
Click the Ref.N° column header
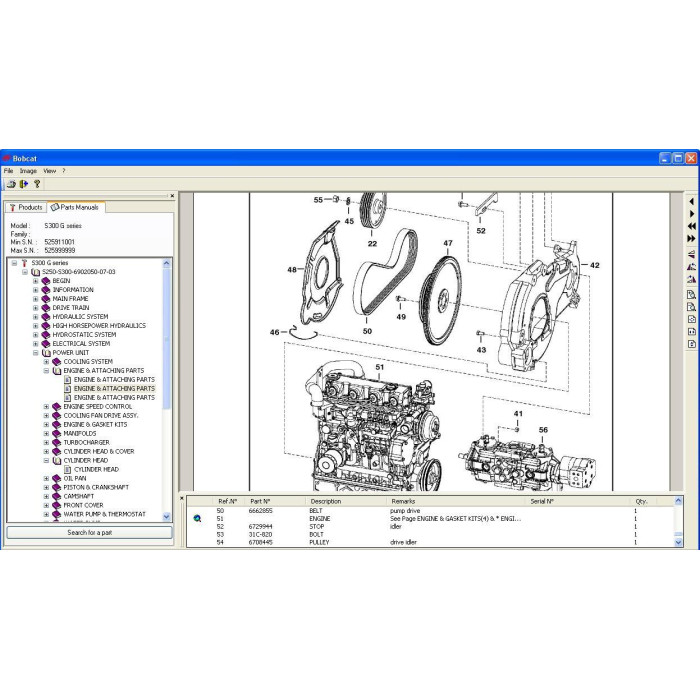point(227,501)
